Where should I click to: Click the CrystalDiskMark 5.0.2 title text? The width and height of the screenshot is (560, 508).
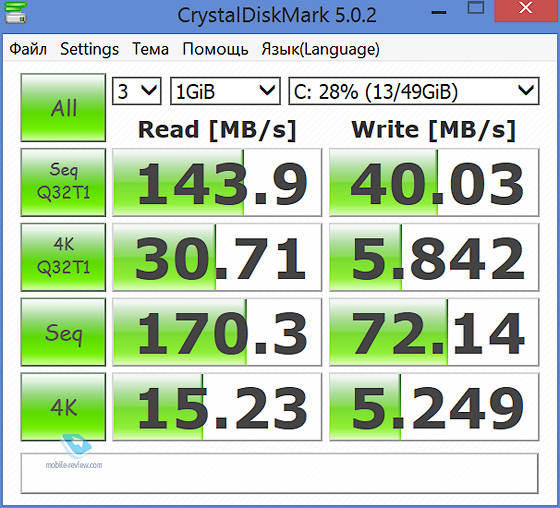click(x=277, y=15)
